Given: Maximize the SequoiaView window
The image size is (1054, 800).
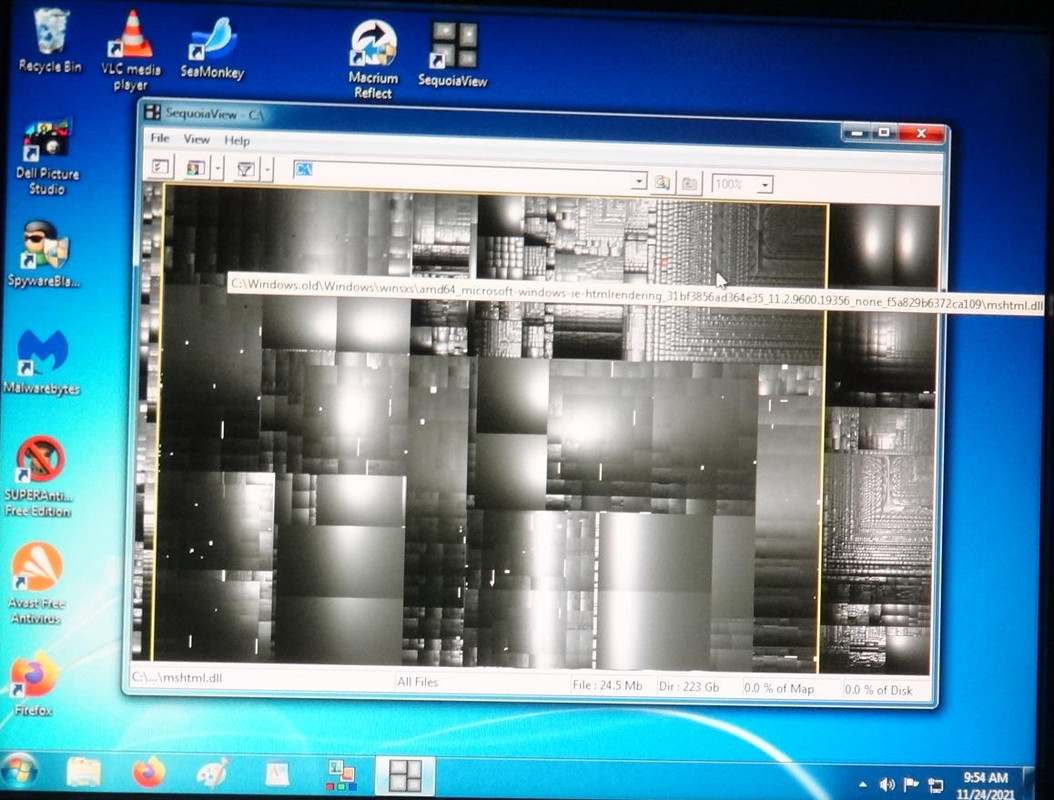Looking at the screenshot, I should tap(884, 132).
